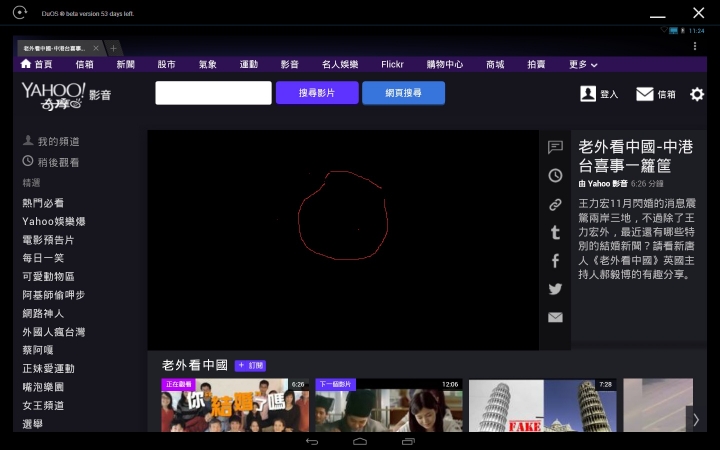The image size is (720, 450).
Task: Open 影音 in the nav bar
Action: [x=290, y=64]
